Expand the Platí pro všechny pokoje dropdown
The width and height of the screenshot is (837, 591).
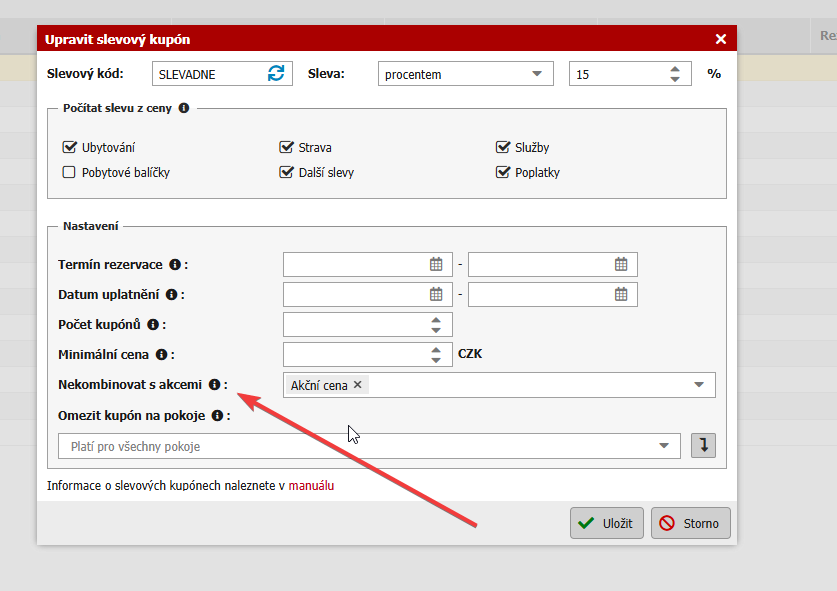663,446
